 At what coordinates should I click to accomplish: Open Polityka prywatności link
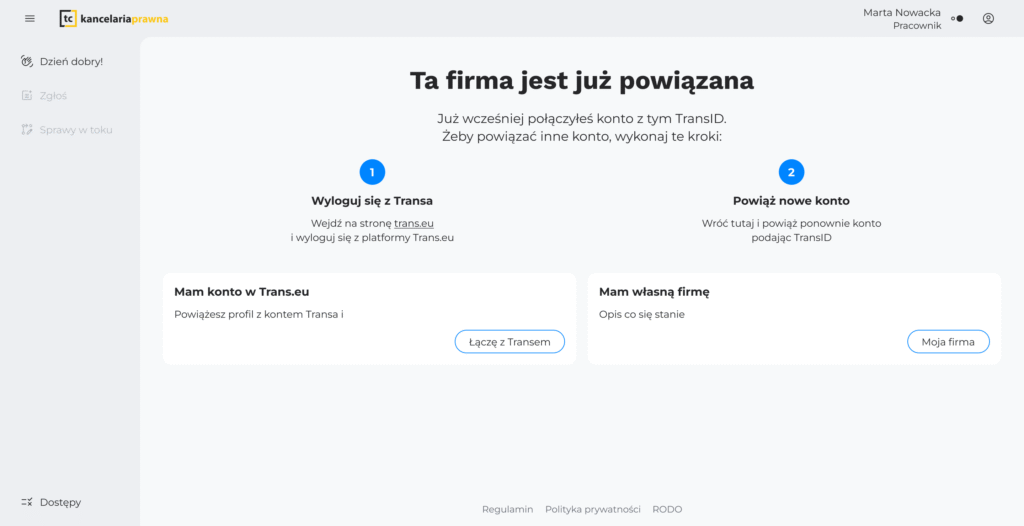(x=592, y=509)
